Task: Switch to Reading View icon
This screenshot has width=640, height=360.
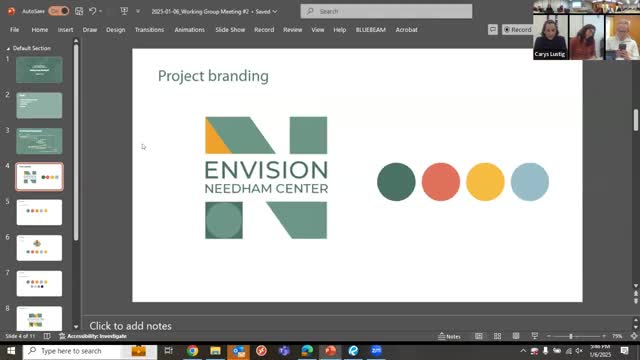Action: (x=516, y=336)
